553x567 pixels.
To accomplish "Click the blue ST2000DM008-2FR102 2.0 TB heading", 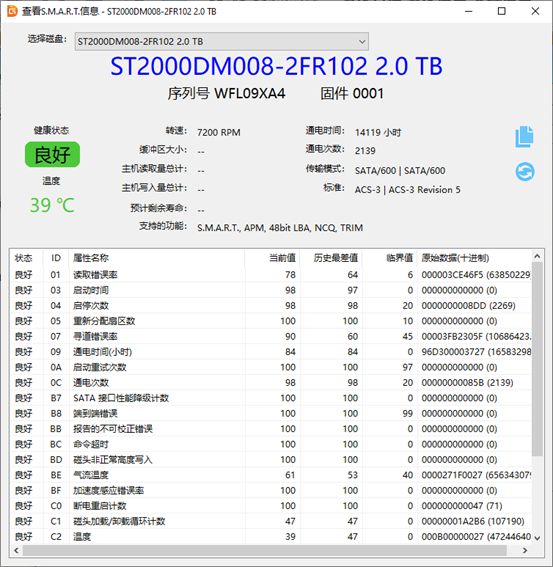I will pyautogui.click(x=276, y=67).
